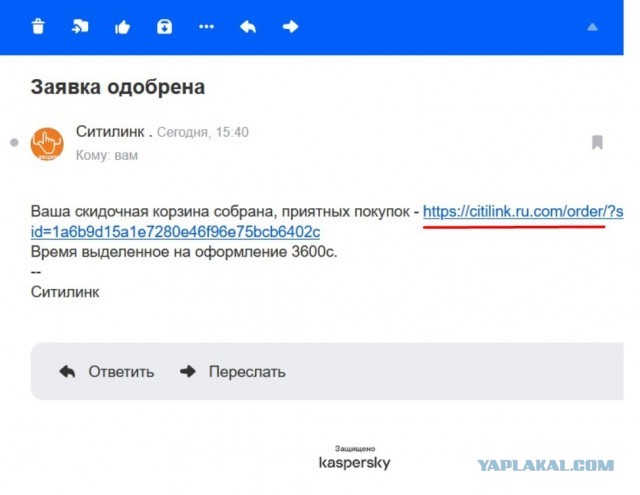Open the Kaspersky protection logo
The height and width of the screenshot is (495, 640).
click(x=354, y=458)
